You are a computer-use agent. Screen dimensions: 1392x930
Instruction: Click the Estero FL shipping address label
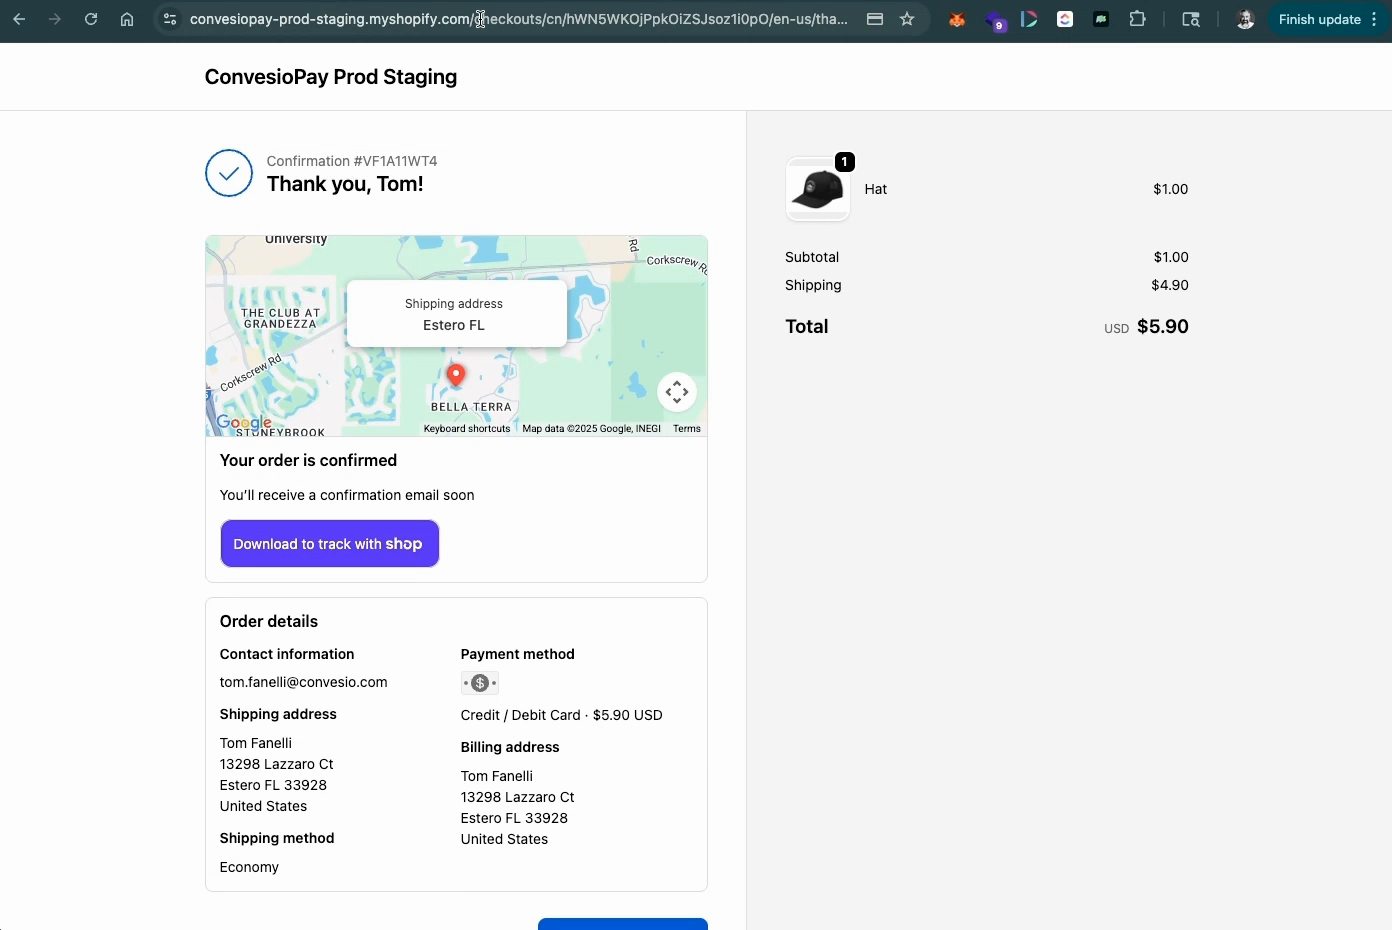(x=454, y=325)
